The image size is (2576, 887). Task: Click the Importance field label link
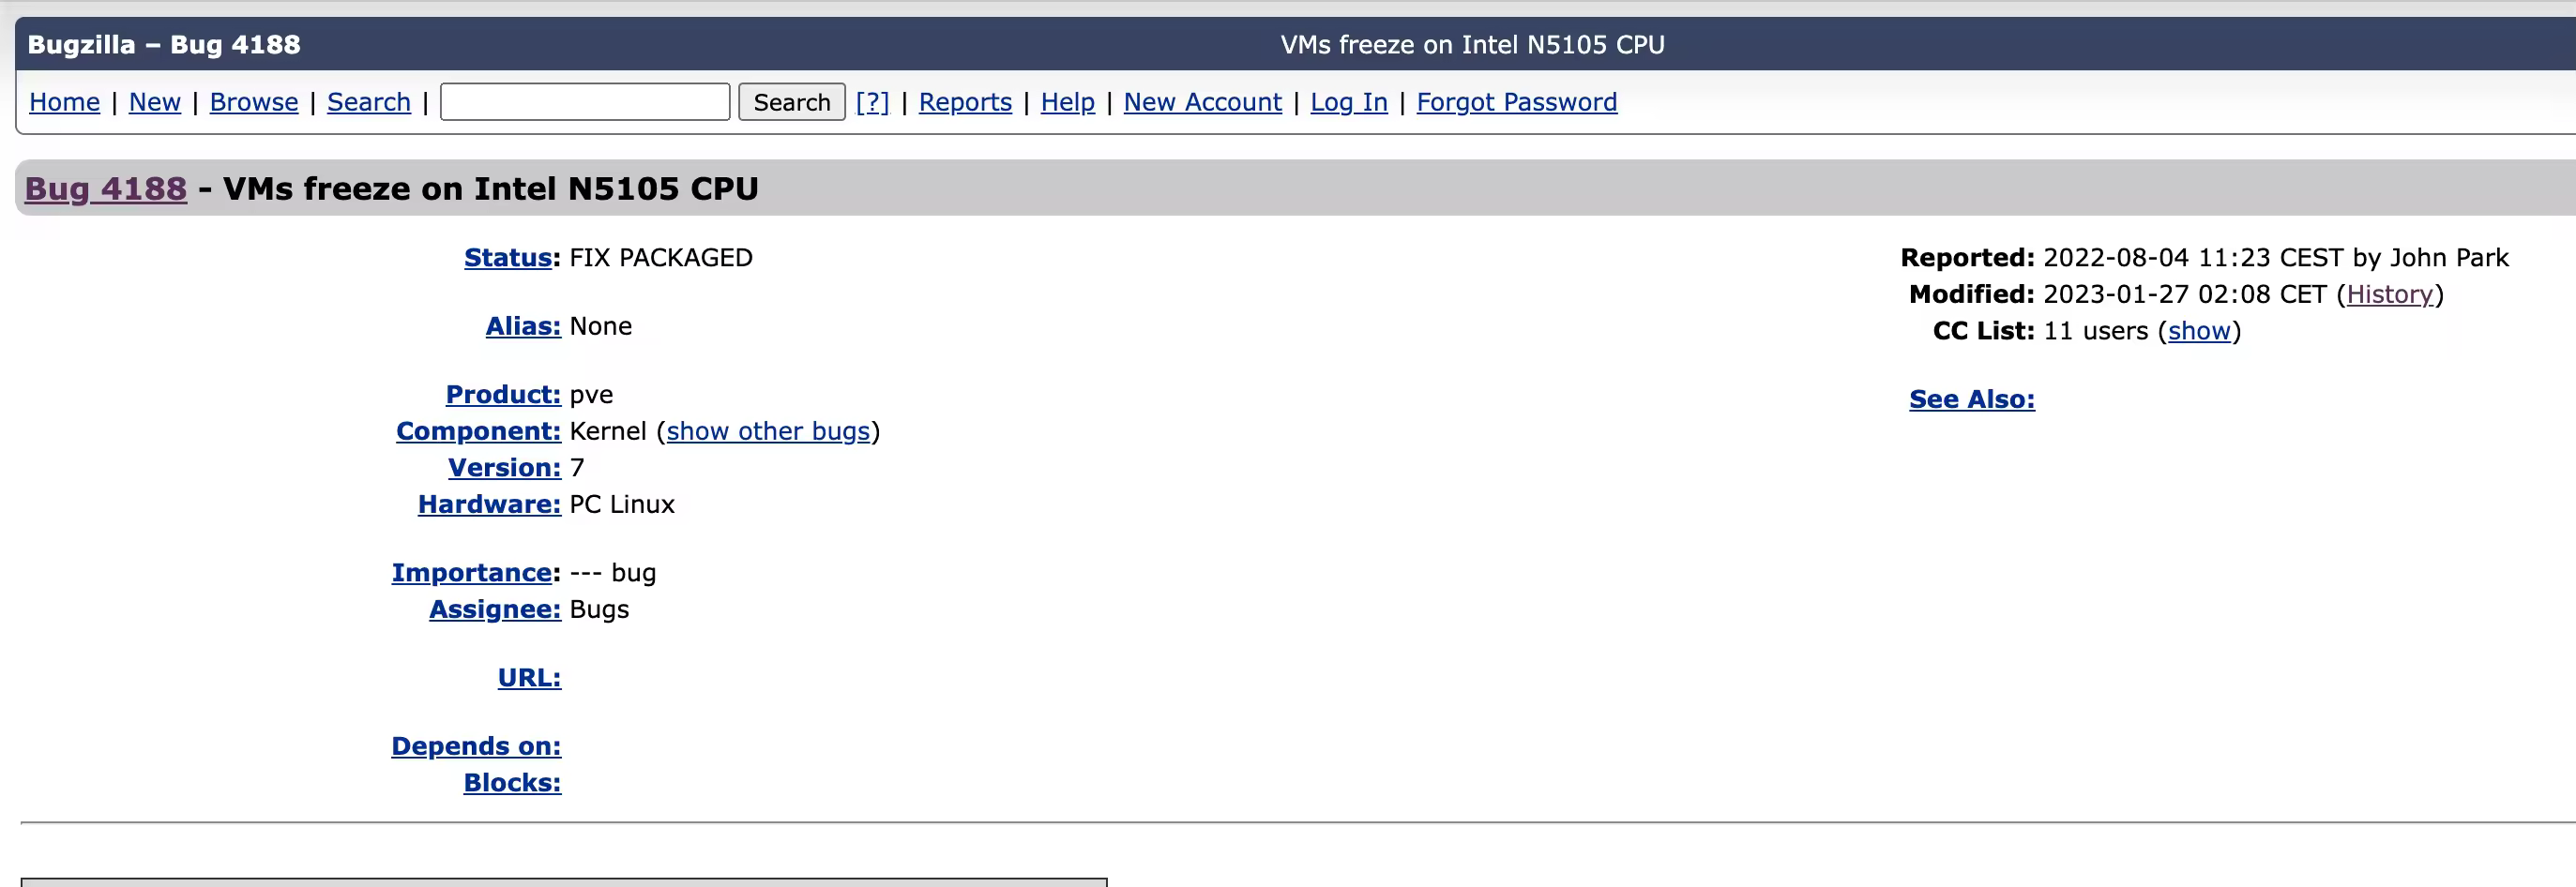472,573
